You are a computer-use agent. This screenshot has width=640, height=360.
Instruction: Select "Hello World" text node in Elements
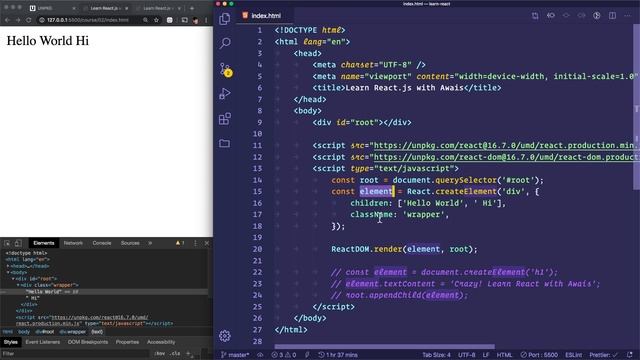click(44, 292)
